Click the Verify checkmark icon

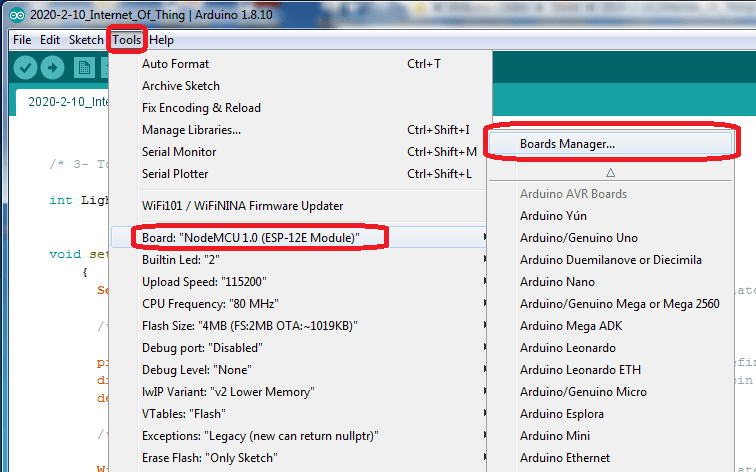[x=26, y=67]
